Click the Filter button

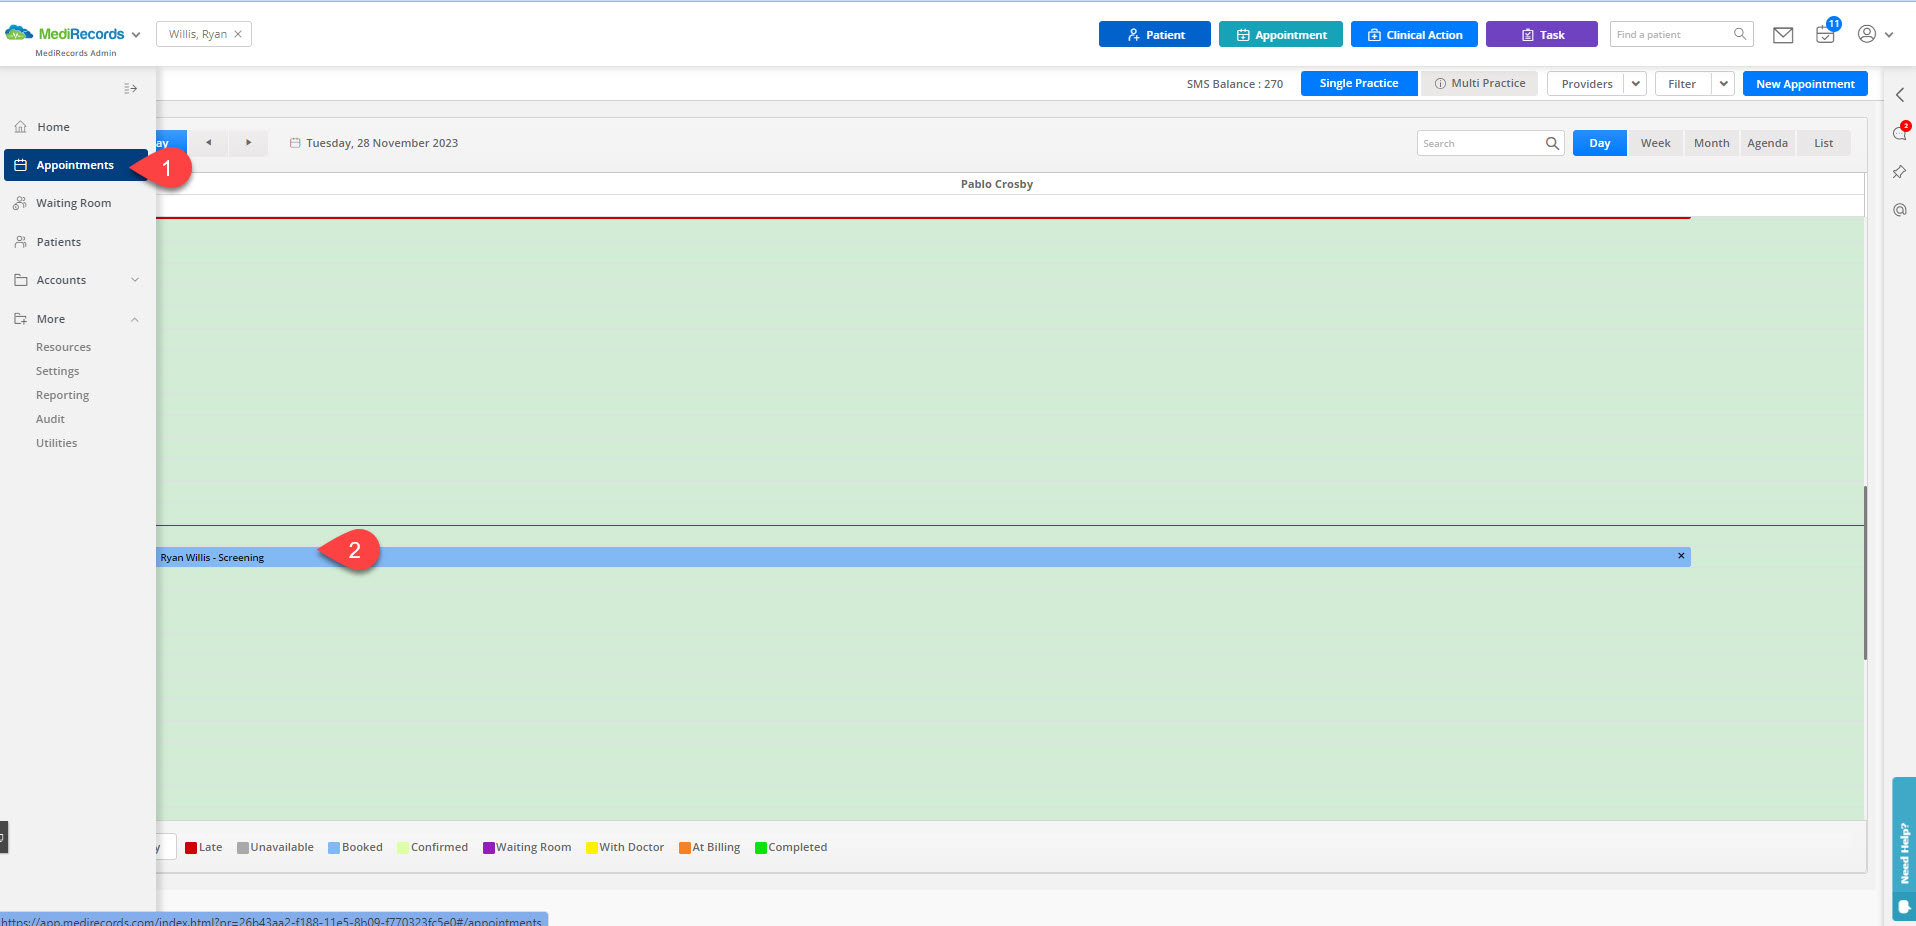click(1682, 84)
